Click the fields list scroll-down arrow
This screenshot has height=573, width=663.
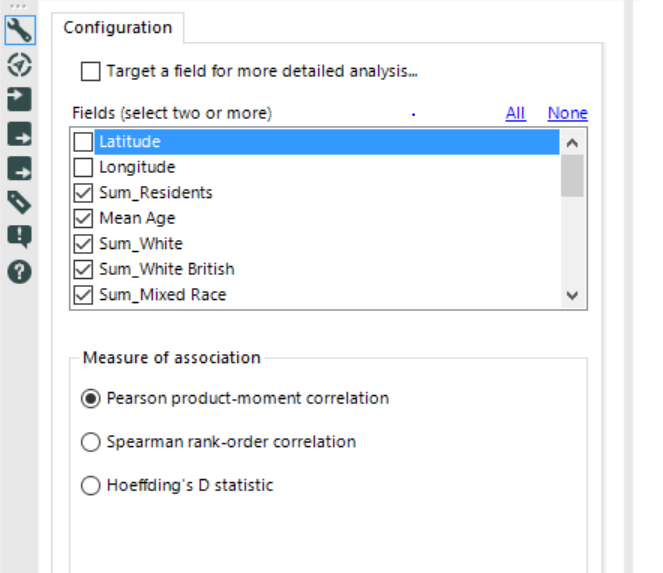pyautogui.click(x=572, y=295)
